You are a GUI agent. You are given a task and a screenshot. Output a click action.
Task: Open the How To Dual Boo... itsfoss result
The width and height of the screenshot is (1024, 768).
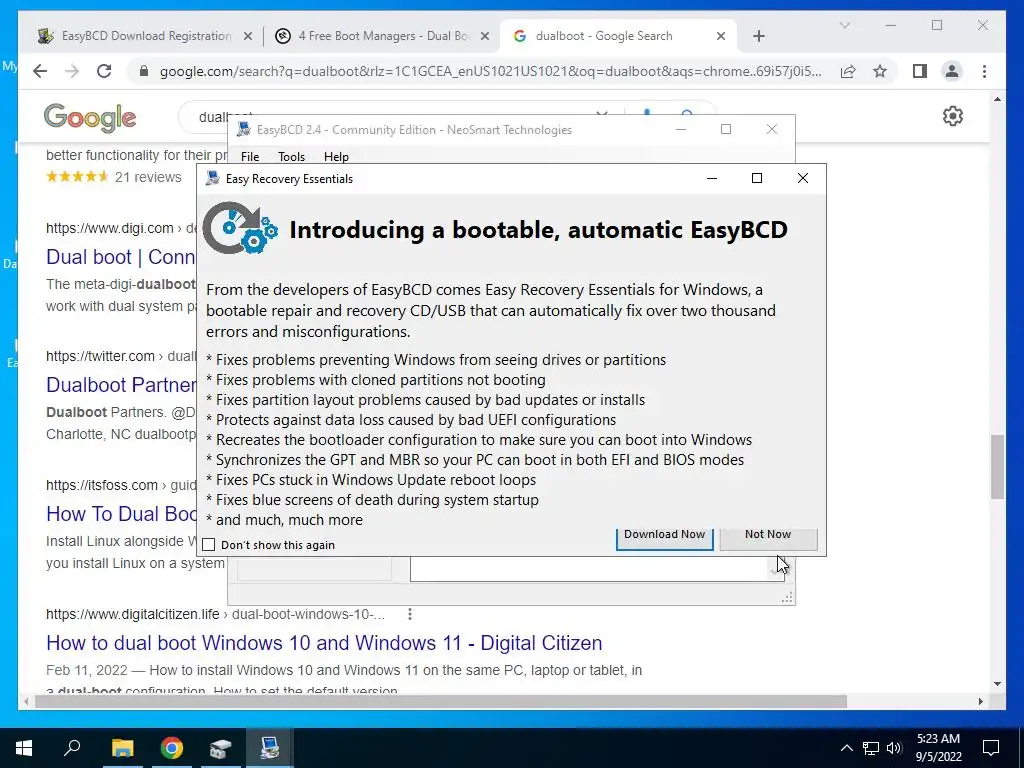point(121,514)
